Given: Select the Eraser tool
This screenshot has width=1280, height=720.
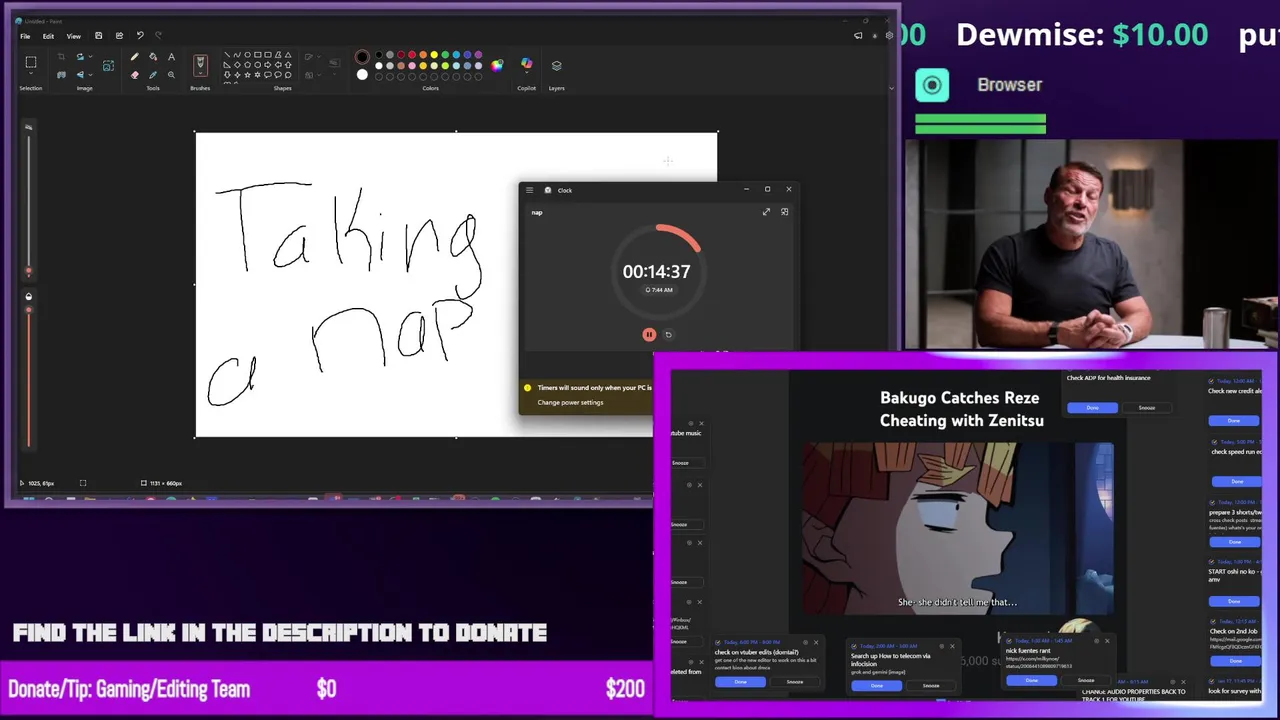Looking at the screenshot, I should click(x=135, y=75).
